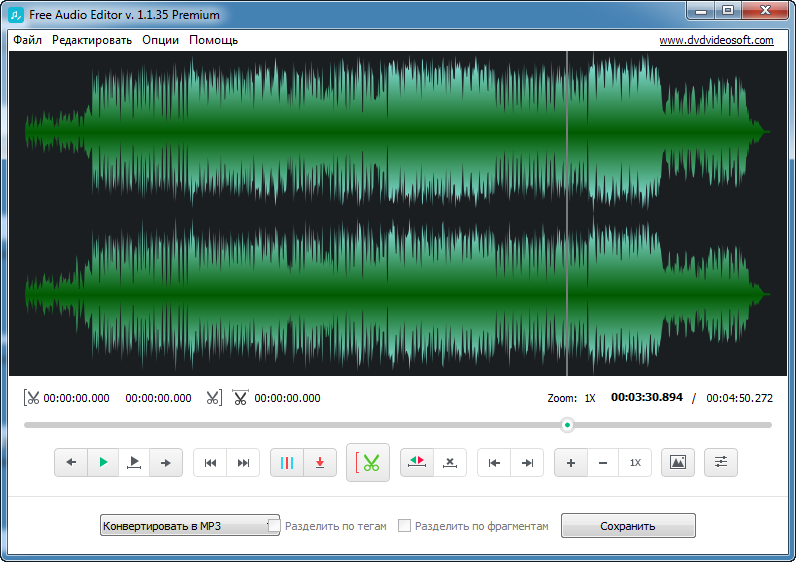Click the Сохранить button
Image resolution: width=796 pixels, height=562 pixels.
point(628,525)
